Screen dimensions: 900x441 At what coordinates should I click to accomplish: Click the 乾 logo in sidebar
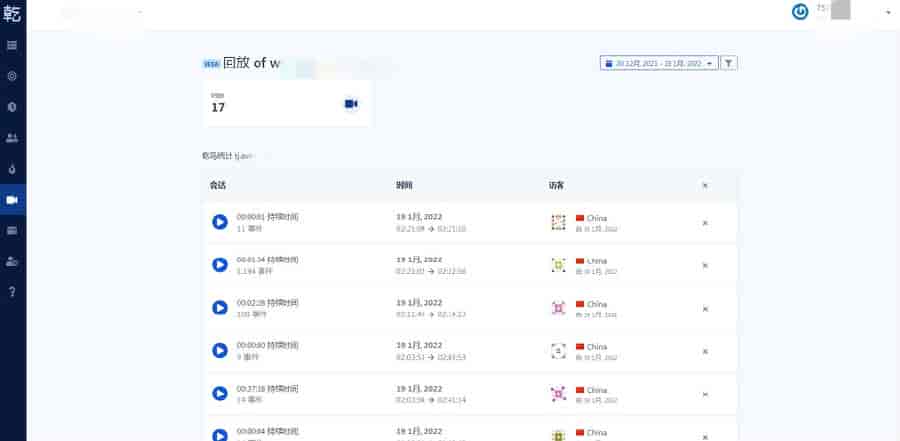tap(13, 13)
